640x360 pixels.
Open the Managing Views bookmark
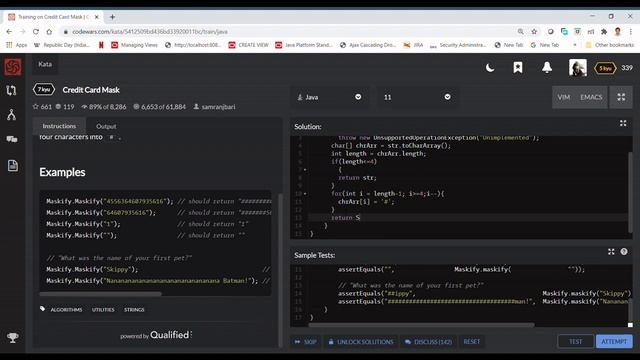[134, 45]
